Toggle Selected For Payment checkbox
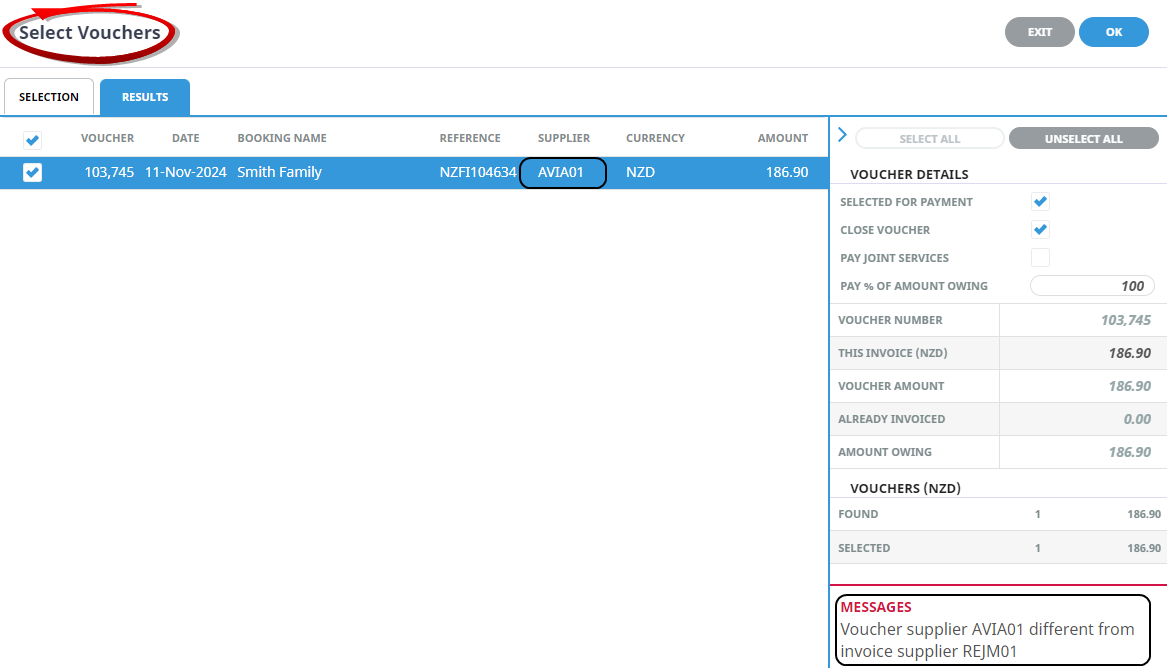 (x=1040, y=202)
